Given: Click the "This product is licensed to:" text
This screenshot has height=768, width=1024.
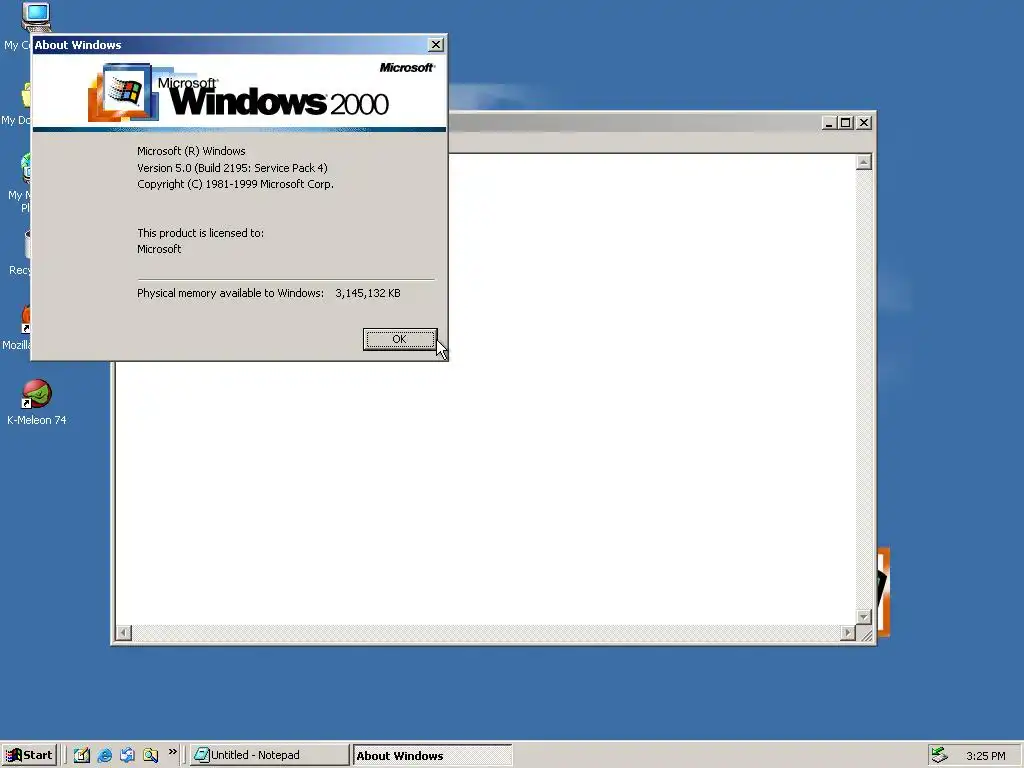Looking at the screenshot, I should [x=200, y=233].
